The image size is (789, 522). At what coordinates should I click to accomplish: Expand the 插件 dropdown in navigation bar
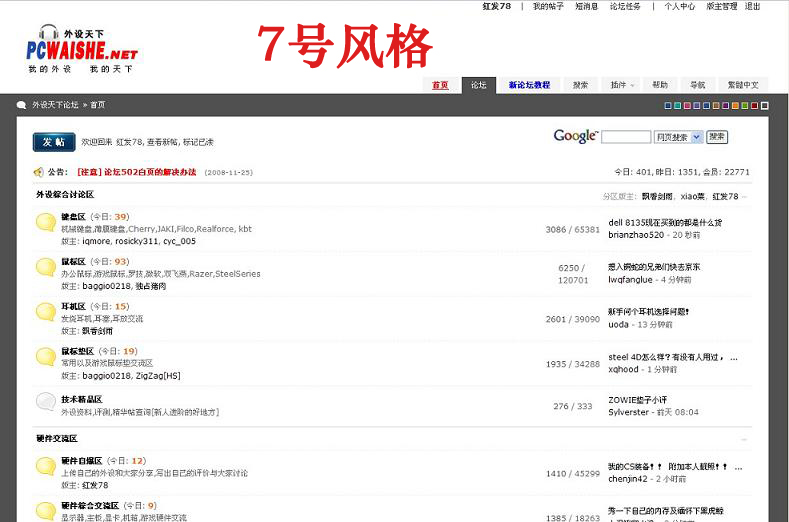tap(622, 85)
